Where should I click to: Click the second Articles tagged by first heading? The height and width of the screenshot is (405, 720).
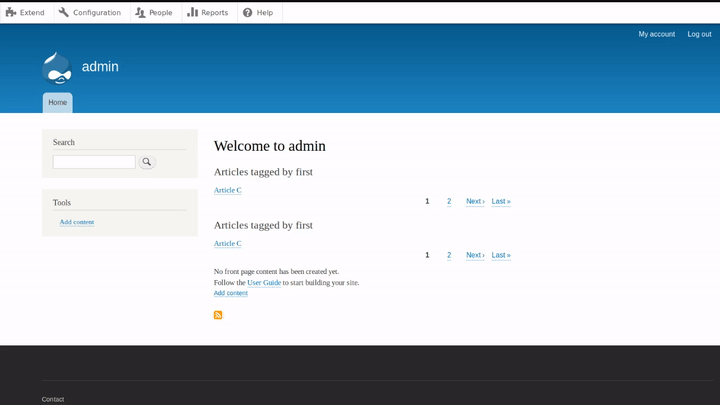[x=263, y=225]
